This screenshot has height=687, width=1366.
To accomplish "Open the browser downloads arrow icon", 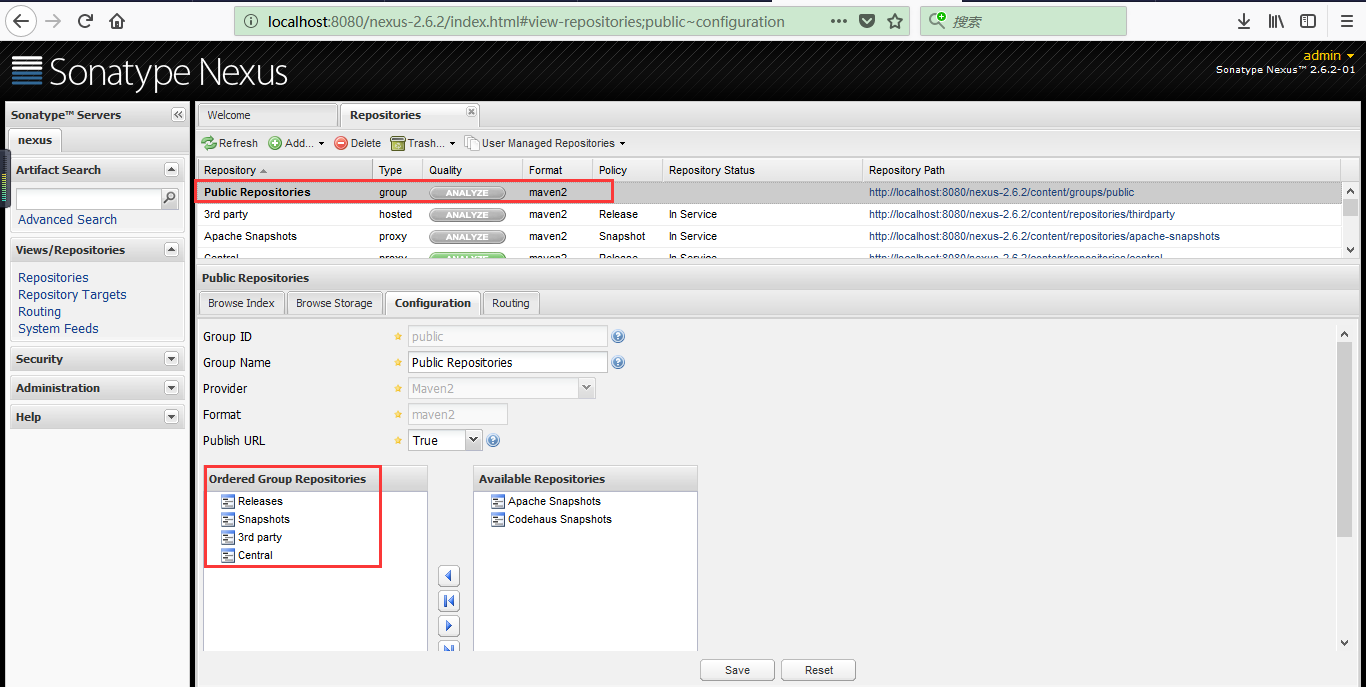I will [x=1244, y=21].
